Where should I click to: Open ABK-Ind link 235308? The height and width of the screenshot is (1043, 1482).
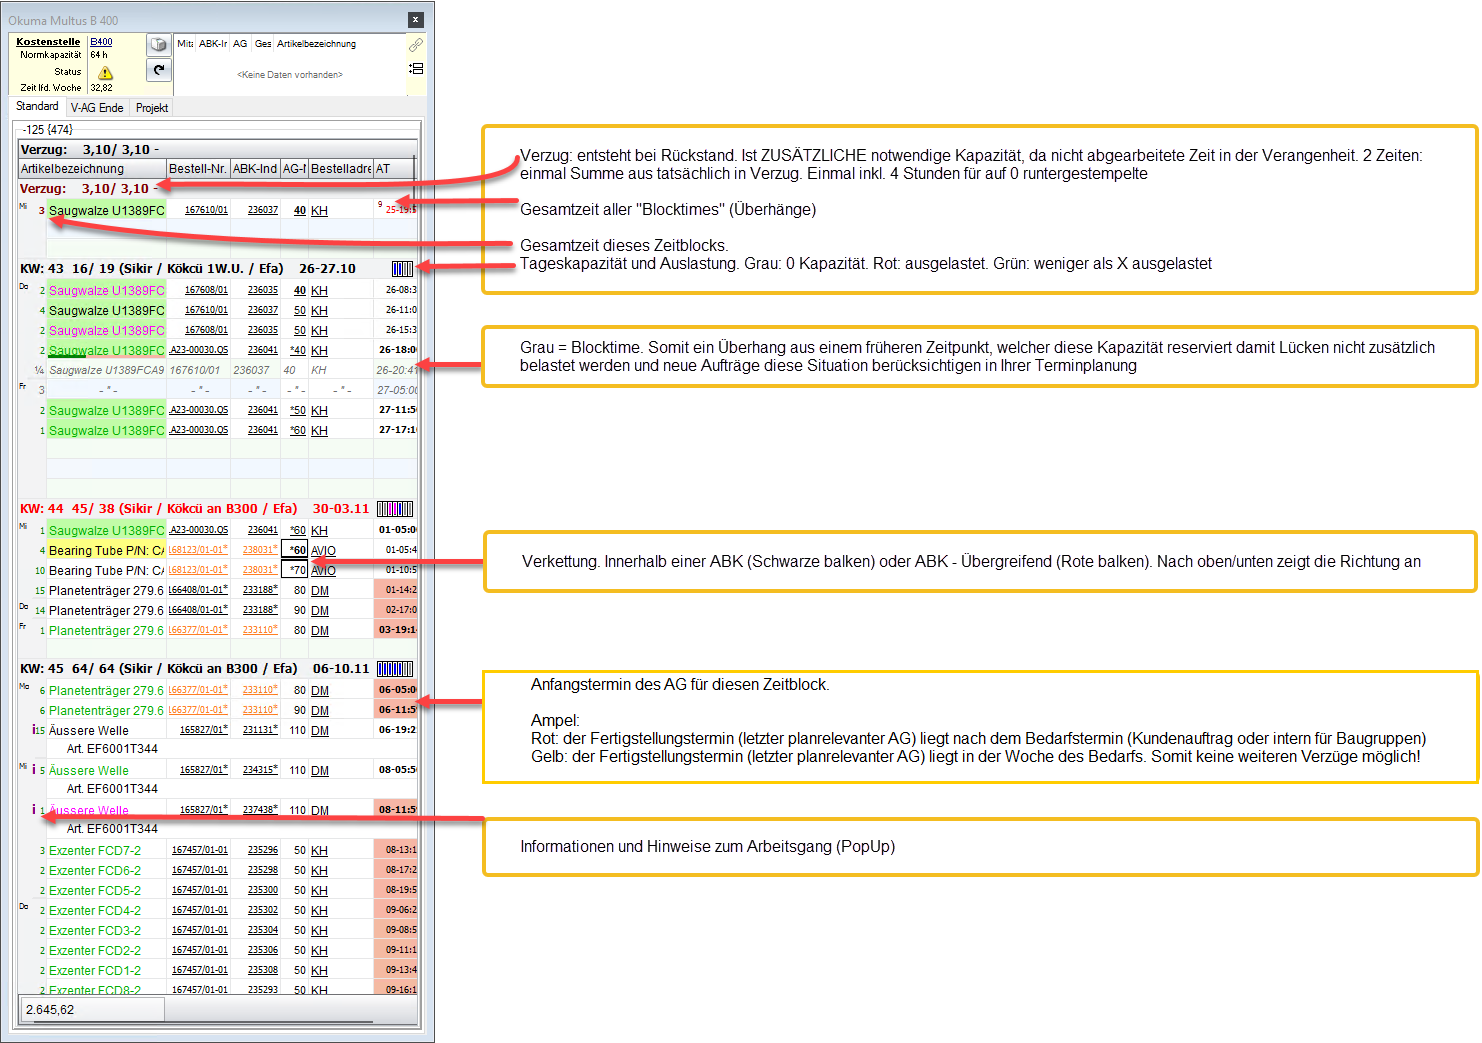click(263, 970)
